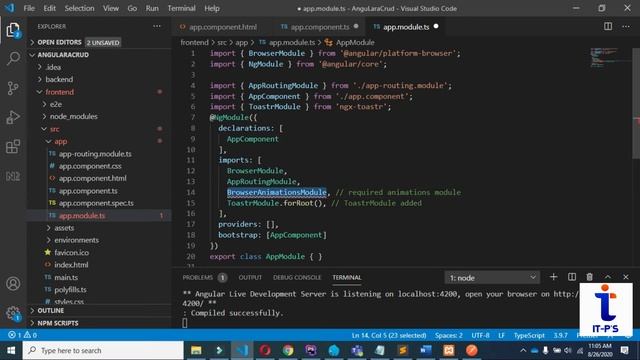640x360 pixels.
Task: Open the View menu
Action: pyautogui.click(x=111, y=8)
